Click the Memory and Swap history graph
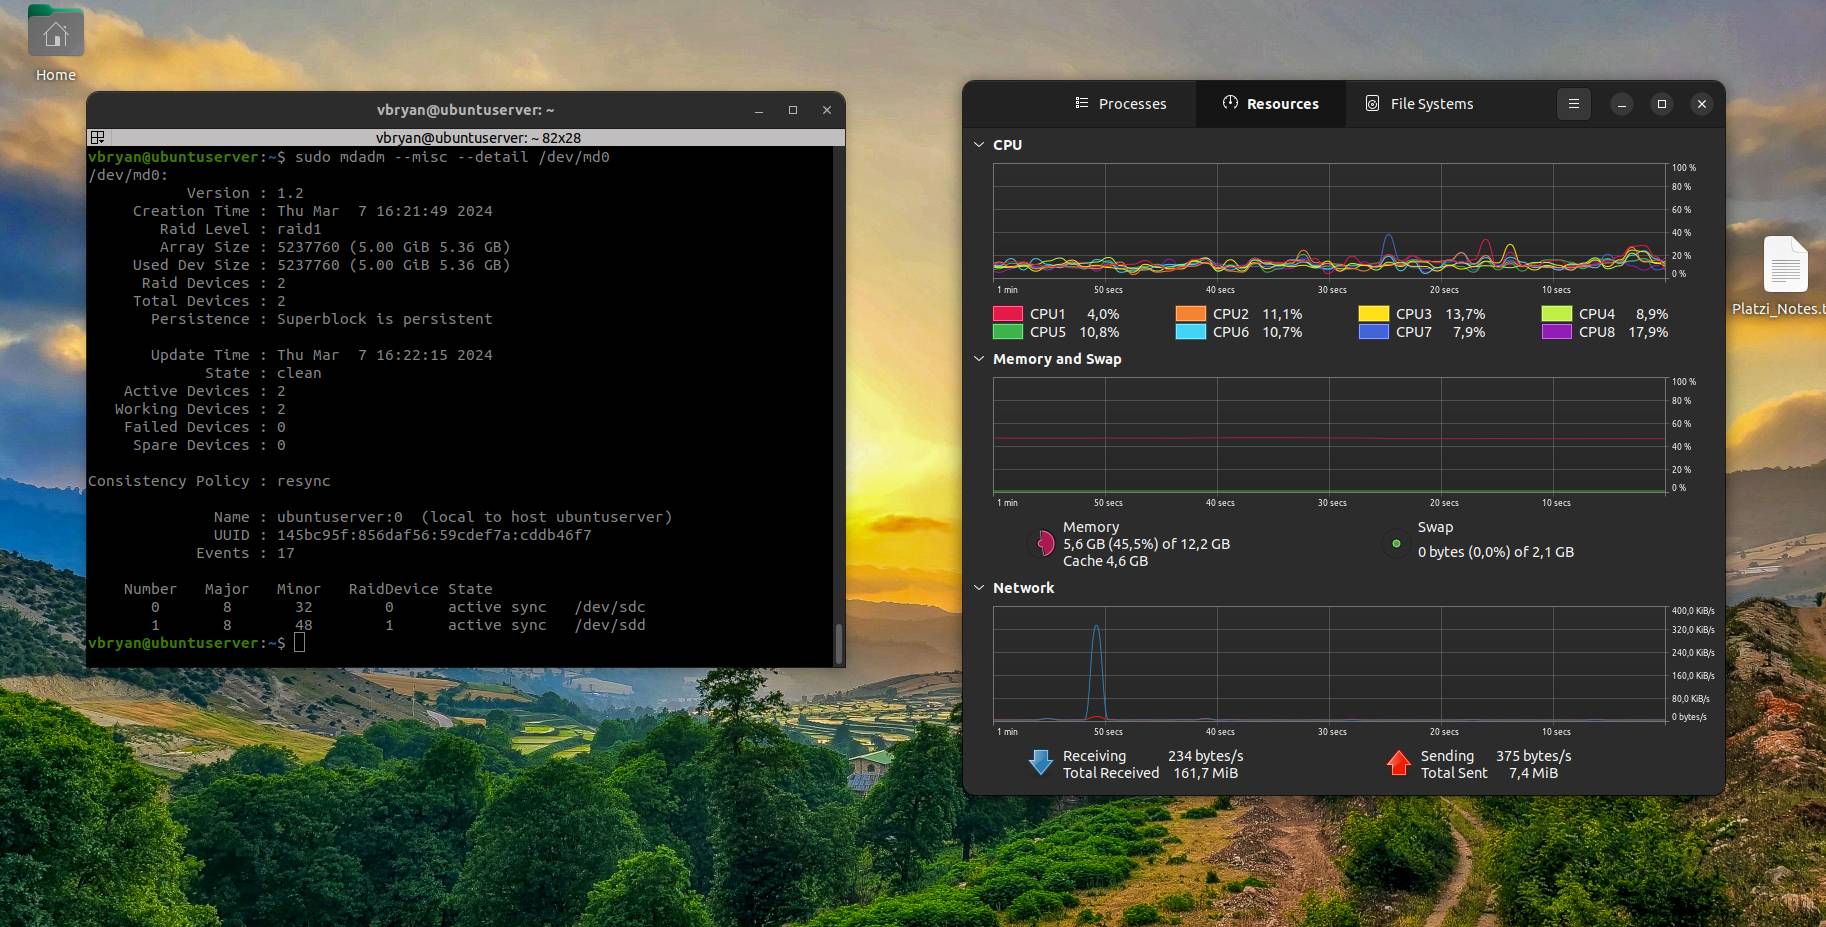Viewport: 1826px width, 927px height. (1329, 435)
